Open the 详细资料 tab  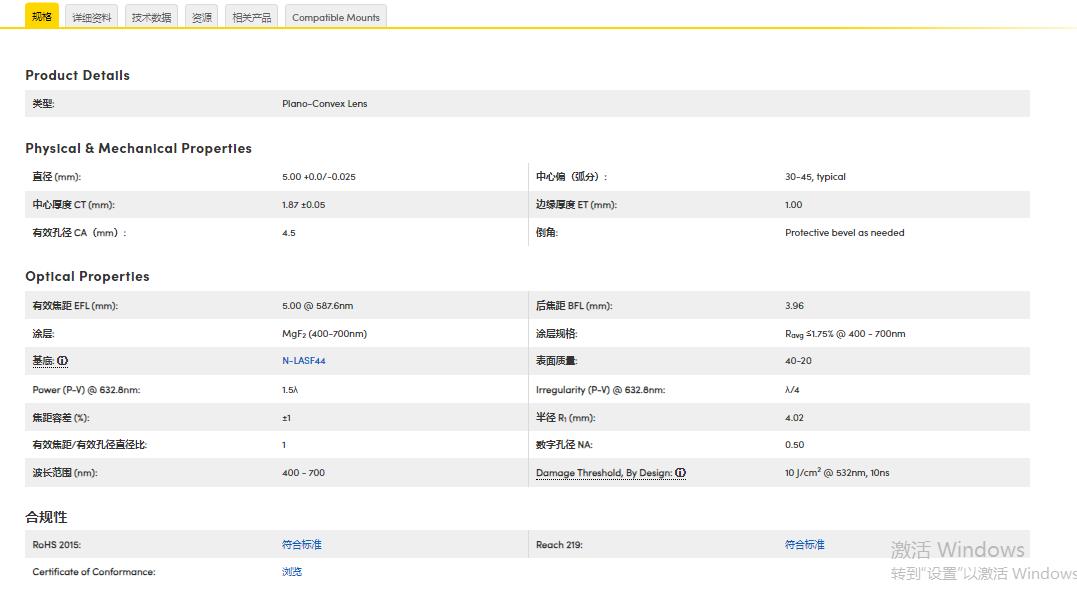[x=92, y=18]
